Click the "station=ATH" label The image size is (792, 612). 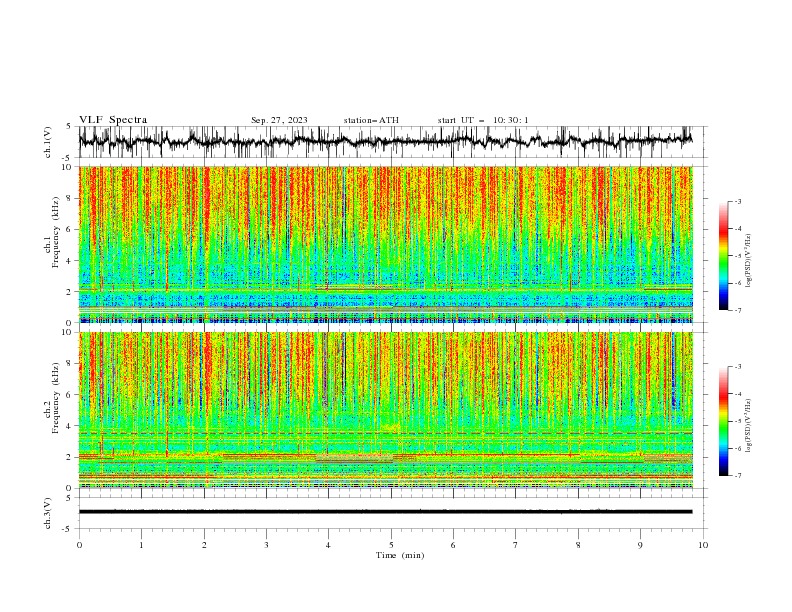(x=371, y=120)
